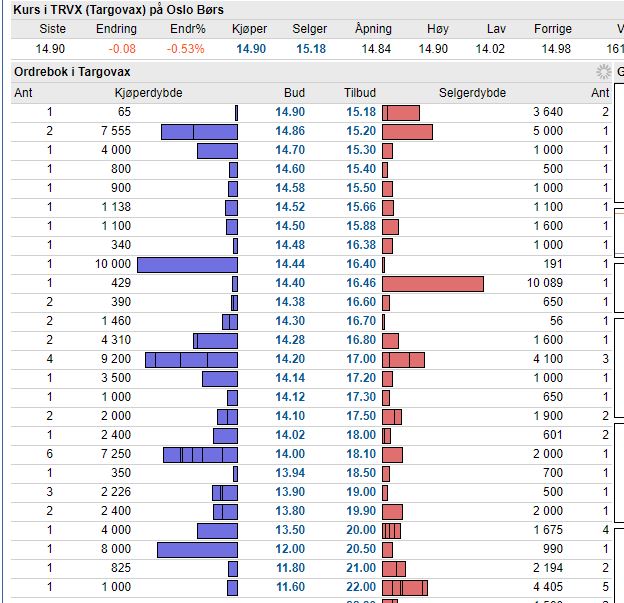Select bid price 14.48
This screenshot has width=624, height=603.
coord(290,245)
